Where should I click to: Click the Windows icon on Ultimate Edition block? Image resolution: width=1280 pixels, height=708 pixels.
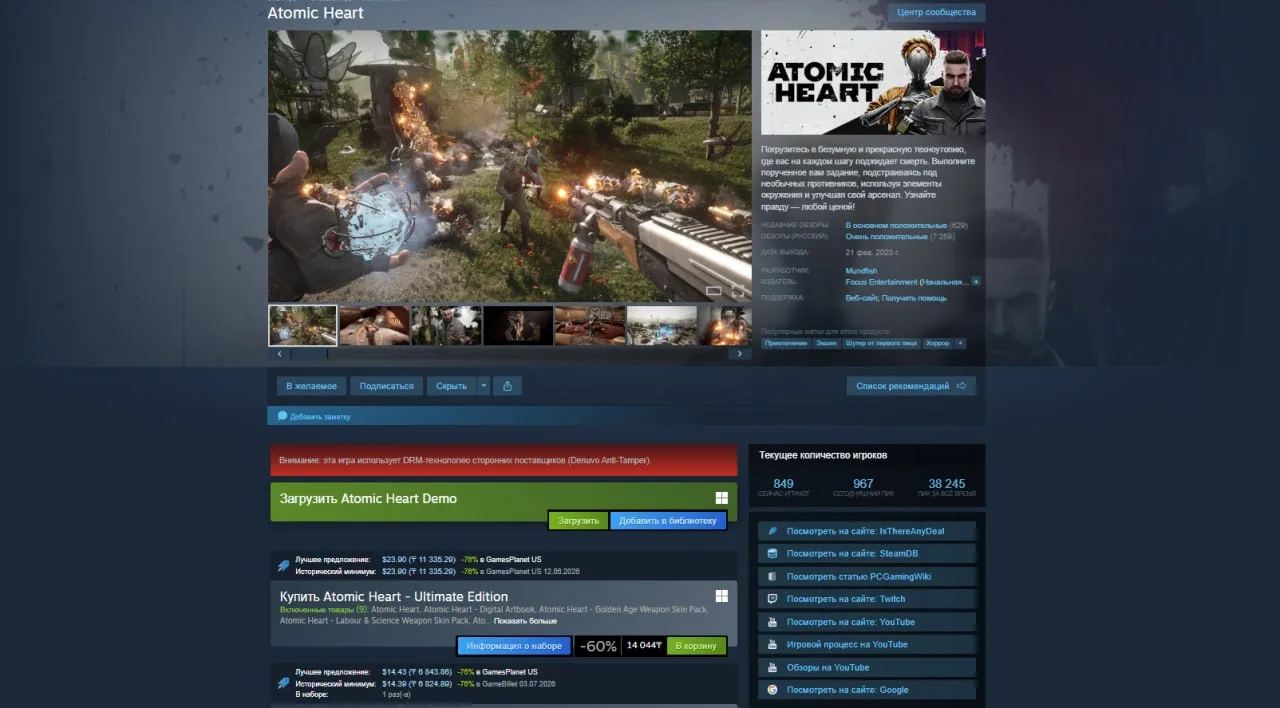click(721, 596)
